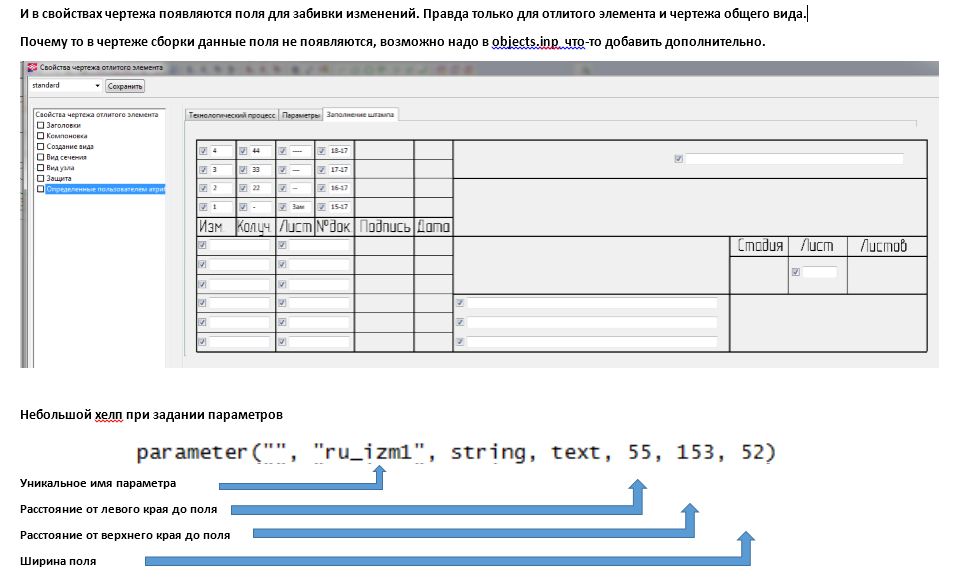970x583 pixels.
Task: Click the field containing 16-17
Action: pos(340,188)
